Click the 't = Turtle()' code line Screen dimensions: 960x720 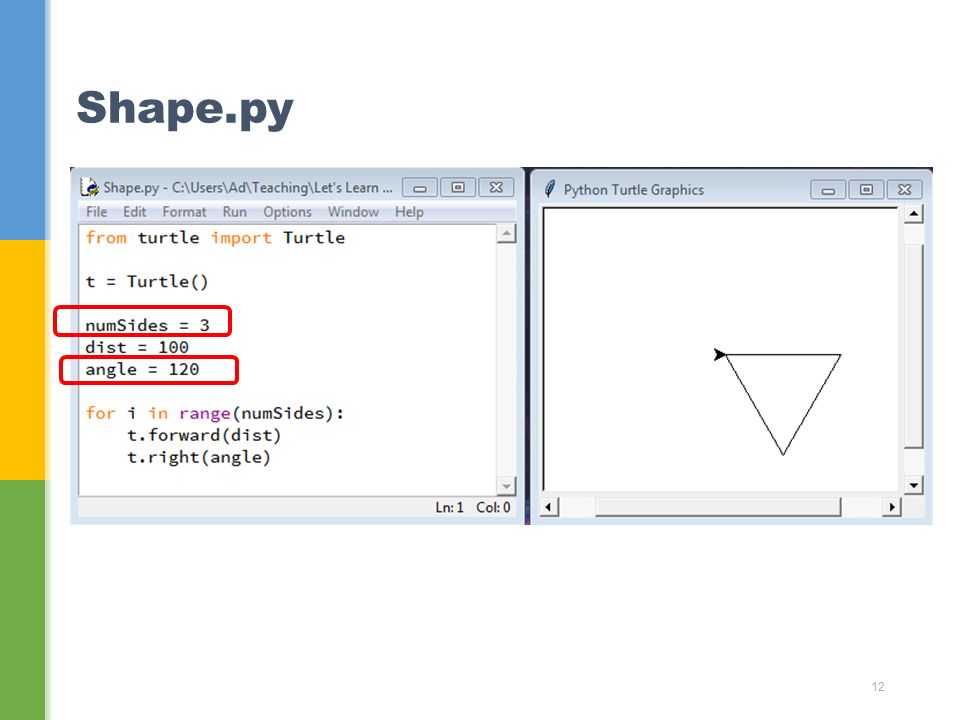pos(147,282)
